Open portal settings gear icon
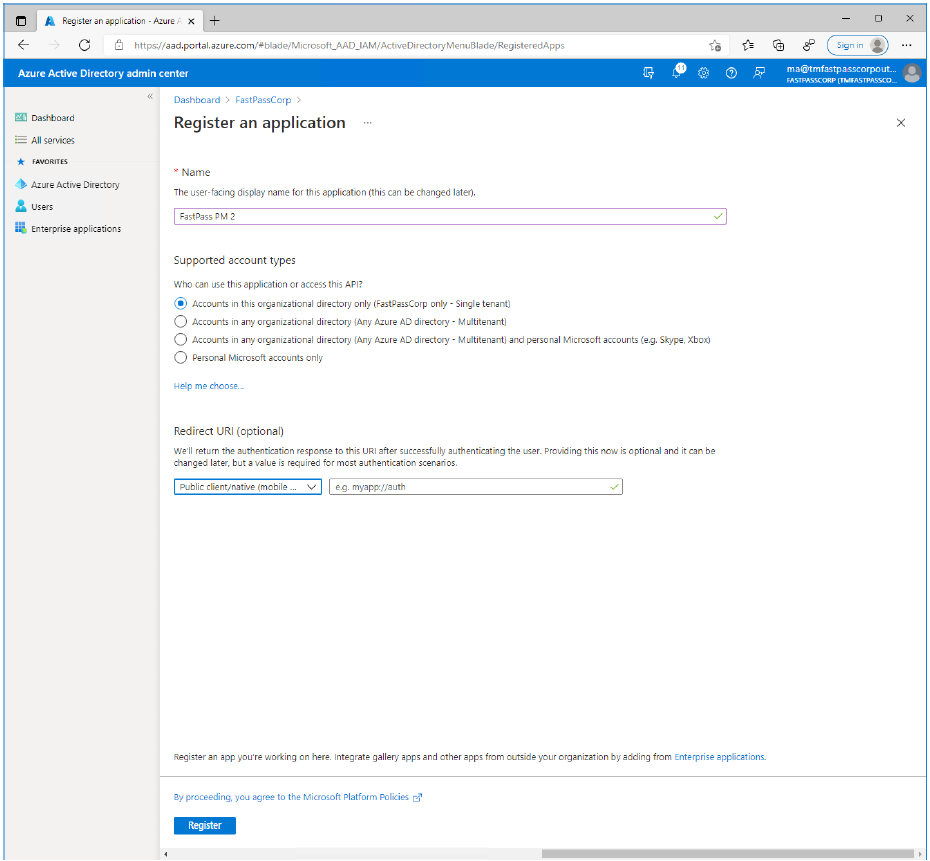The image size is (930, 861). coord(703,73)
